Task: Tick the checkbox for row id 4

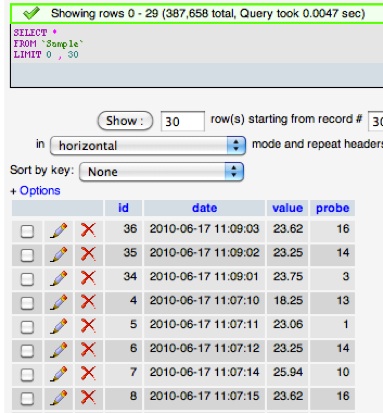Action: 27,303
